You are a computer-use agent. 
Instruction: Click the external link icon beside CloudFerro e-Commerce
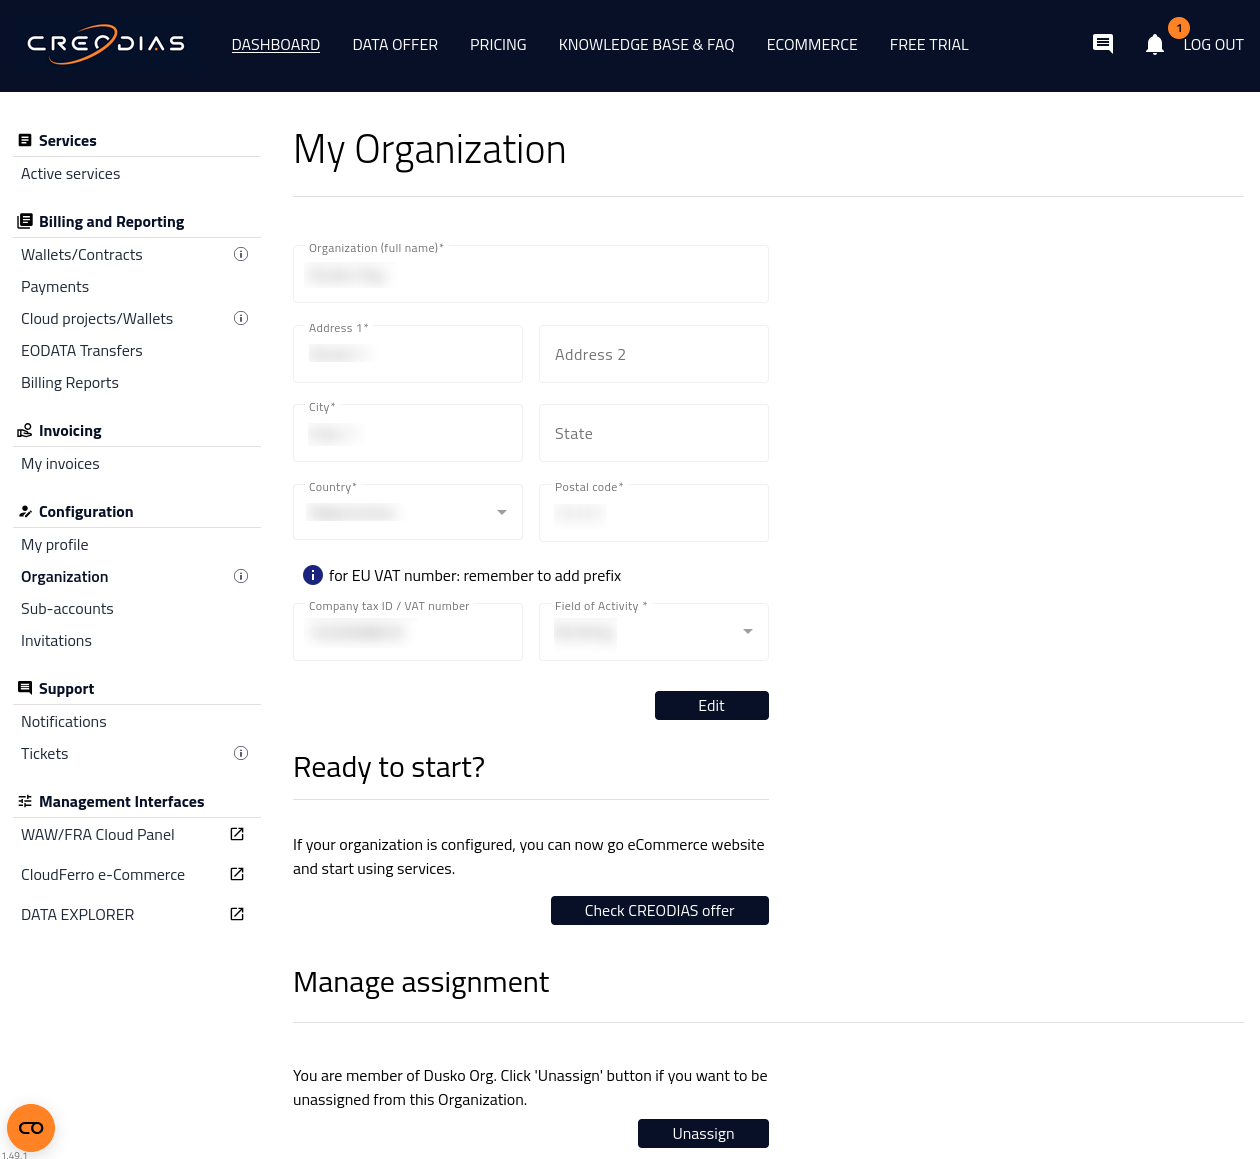point(236,873)
